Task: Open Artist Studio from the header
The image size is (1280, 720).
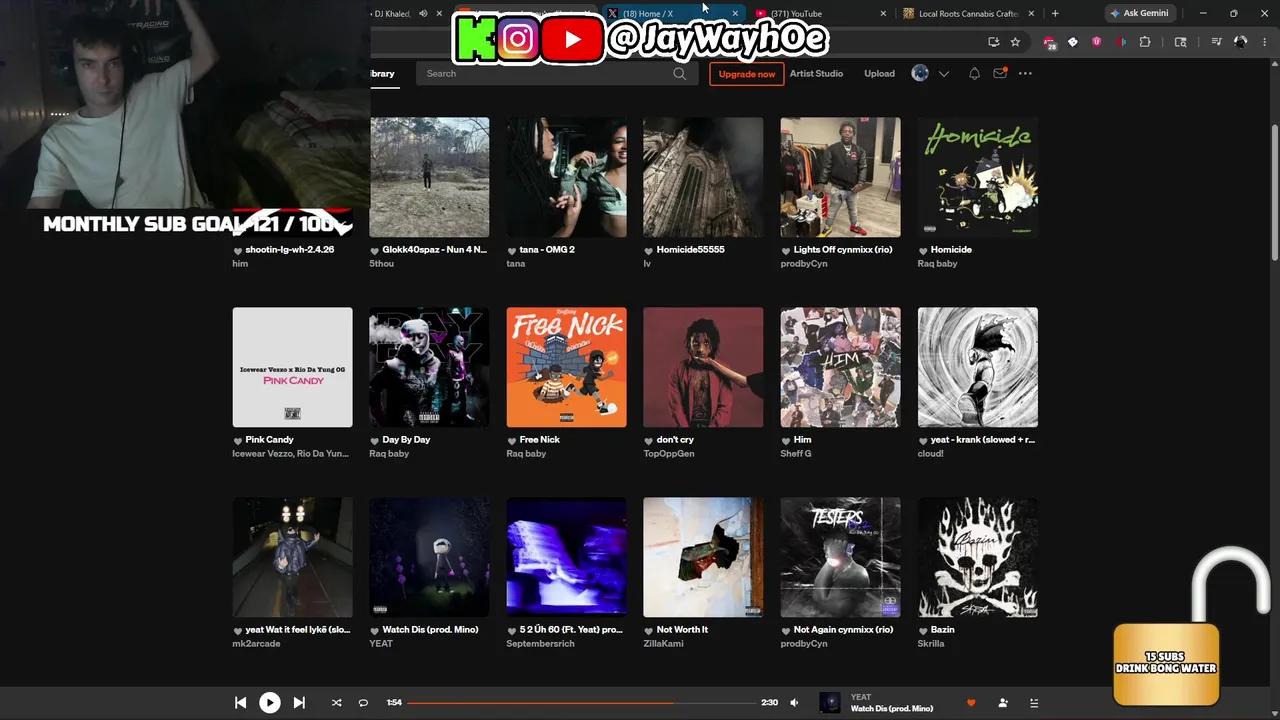Action: (x=816, y=73)
